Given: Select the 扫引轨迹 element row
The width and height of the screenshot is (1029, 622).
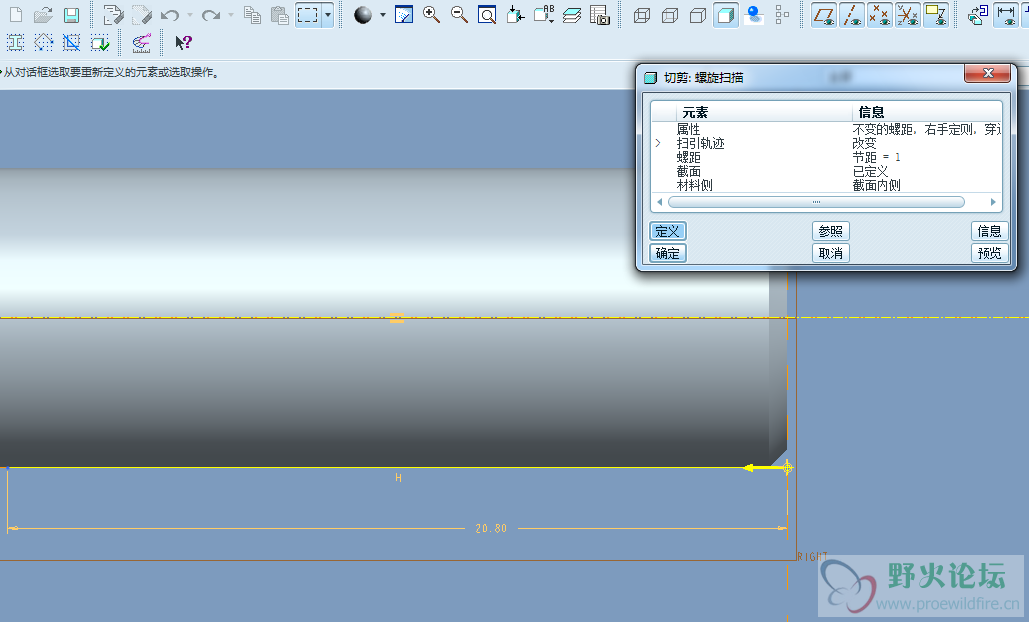Looking at the screenshot, I should pos(827,143).
